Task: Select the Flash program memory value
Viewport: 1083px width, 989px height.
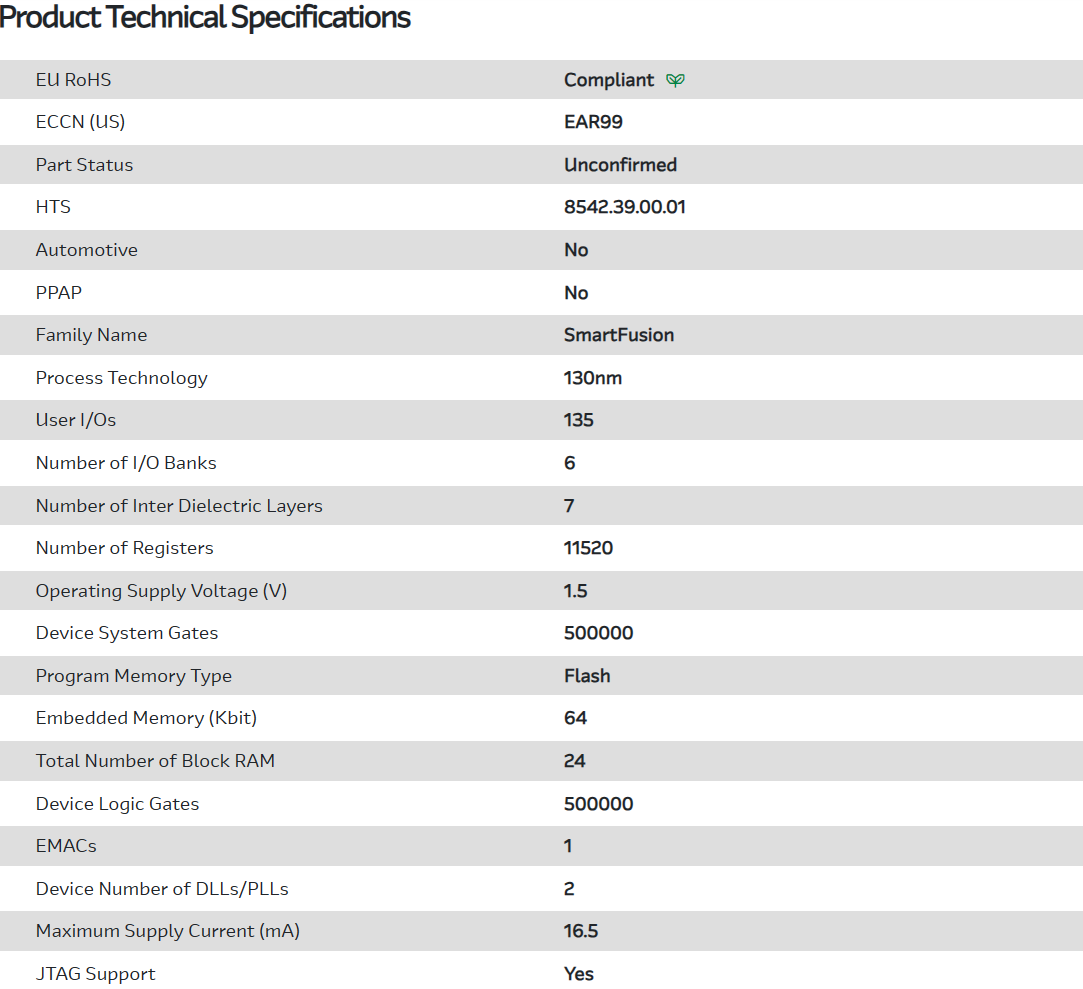Action: (x=587, y=676)
